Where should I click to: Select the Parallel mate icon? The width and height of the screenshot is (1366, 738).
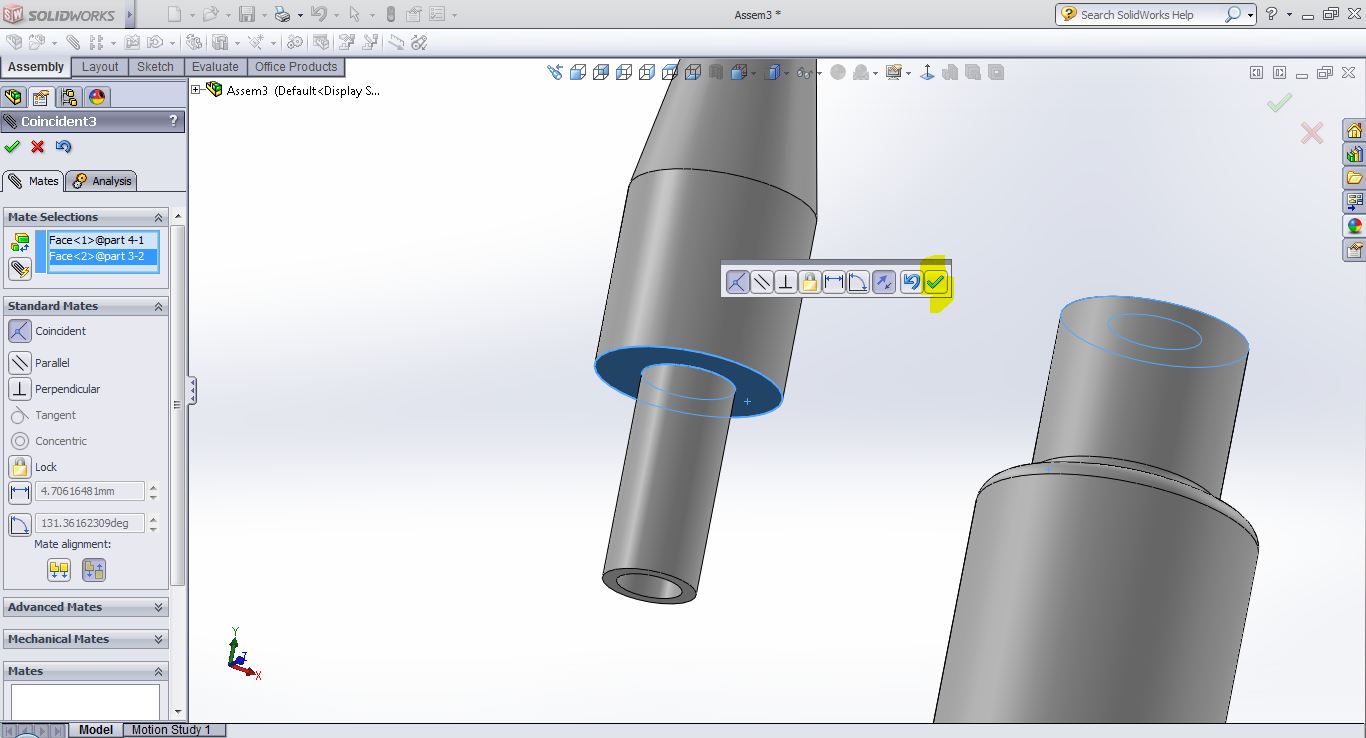[20, 363]
